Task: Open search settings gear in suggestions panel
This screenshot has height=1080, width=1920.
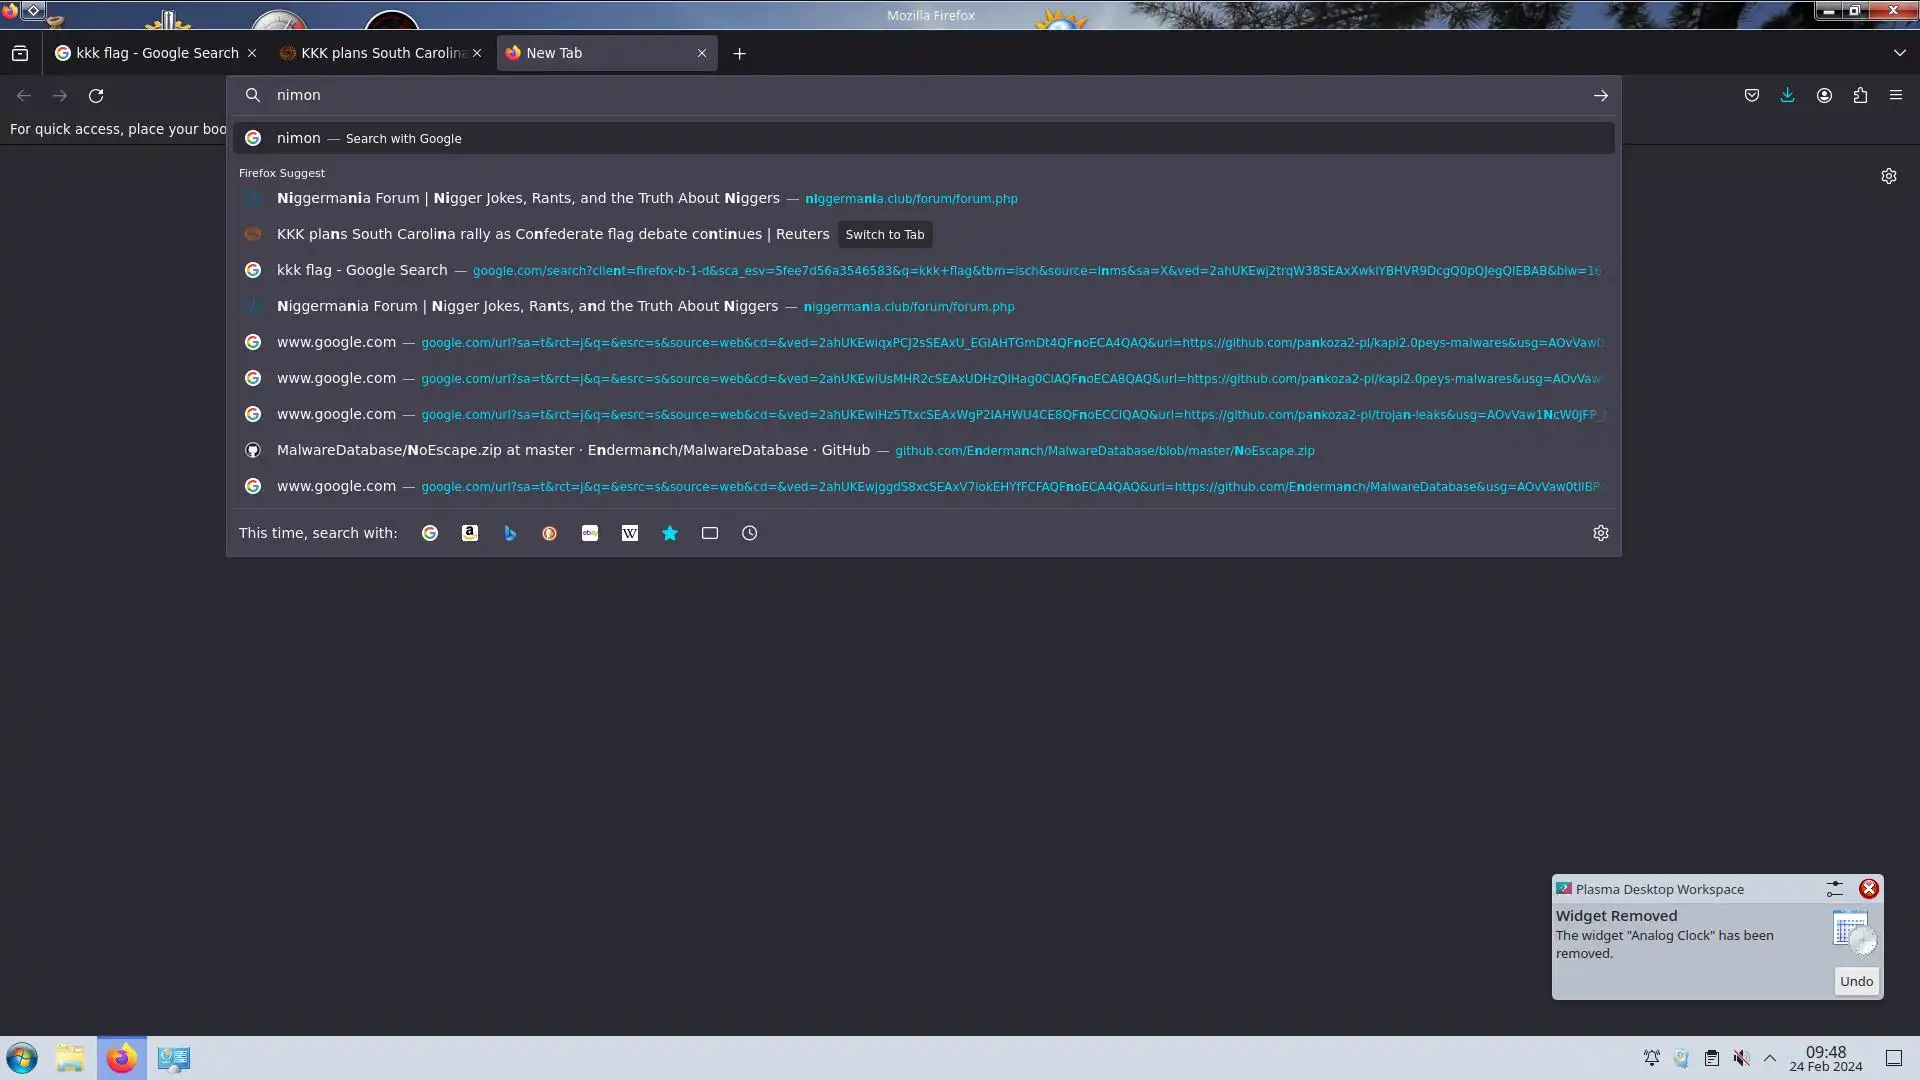Action: coord(1601,533)
